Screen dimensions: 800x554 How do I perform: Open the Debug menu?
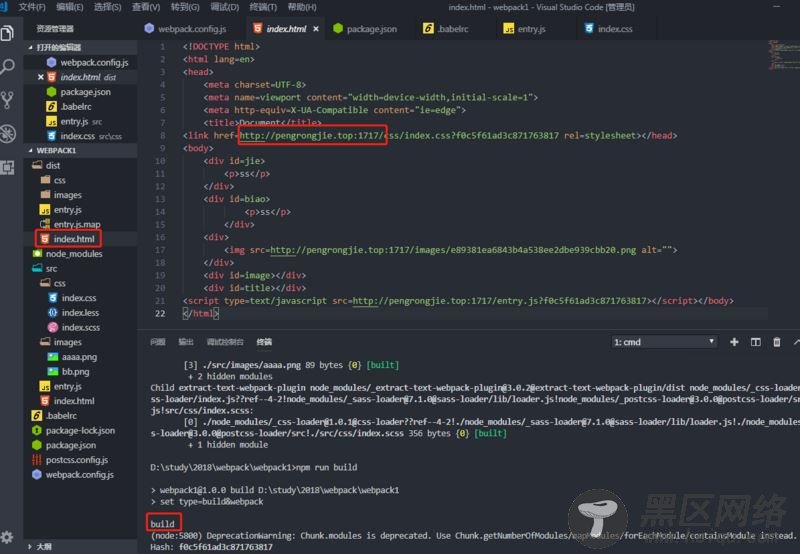(x=224, y=7)
